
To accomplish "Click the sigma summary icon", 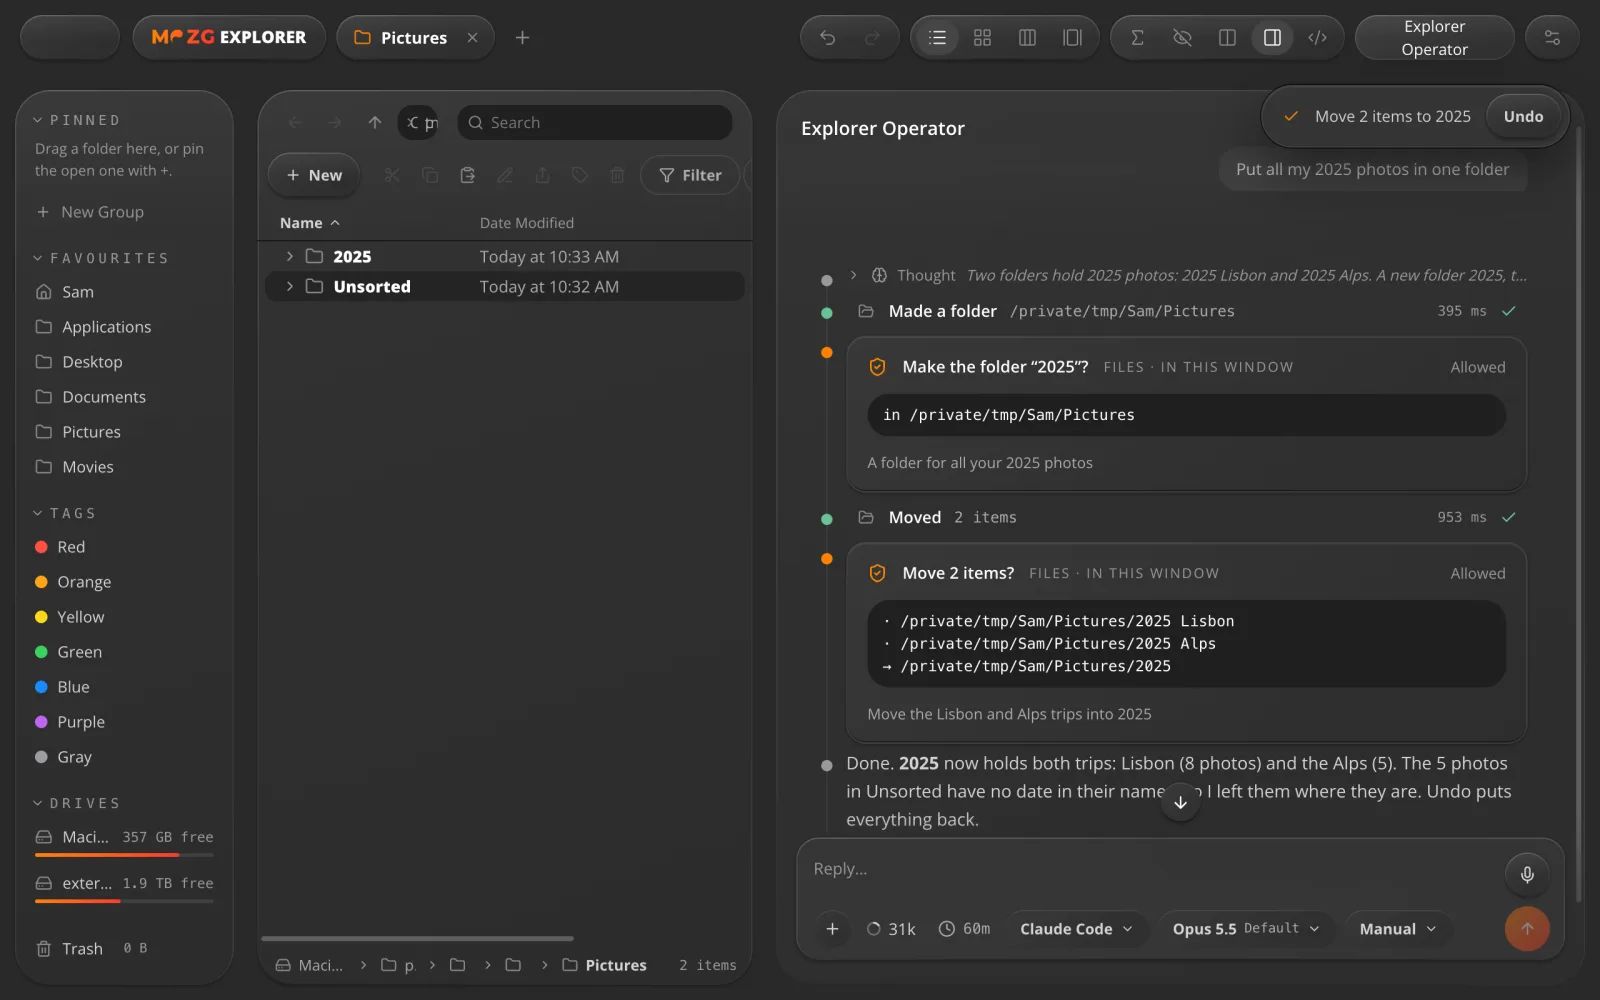I will tap(1137, 38).
